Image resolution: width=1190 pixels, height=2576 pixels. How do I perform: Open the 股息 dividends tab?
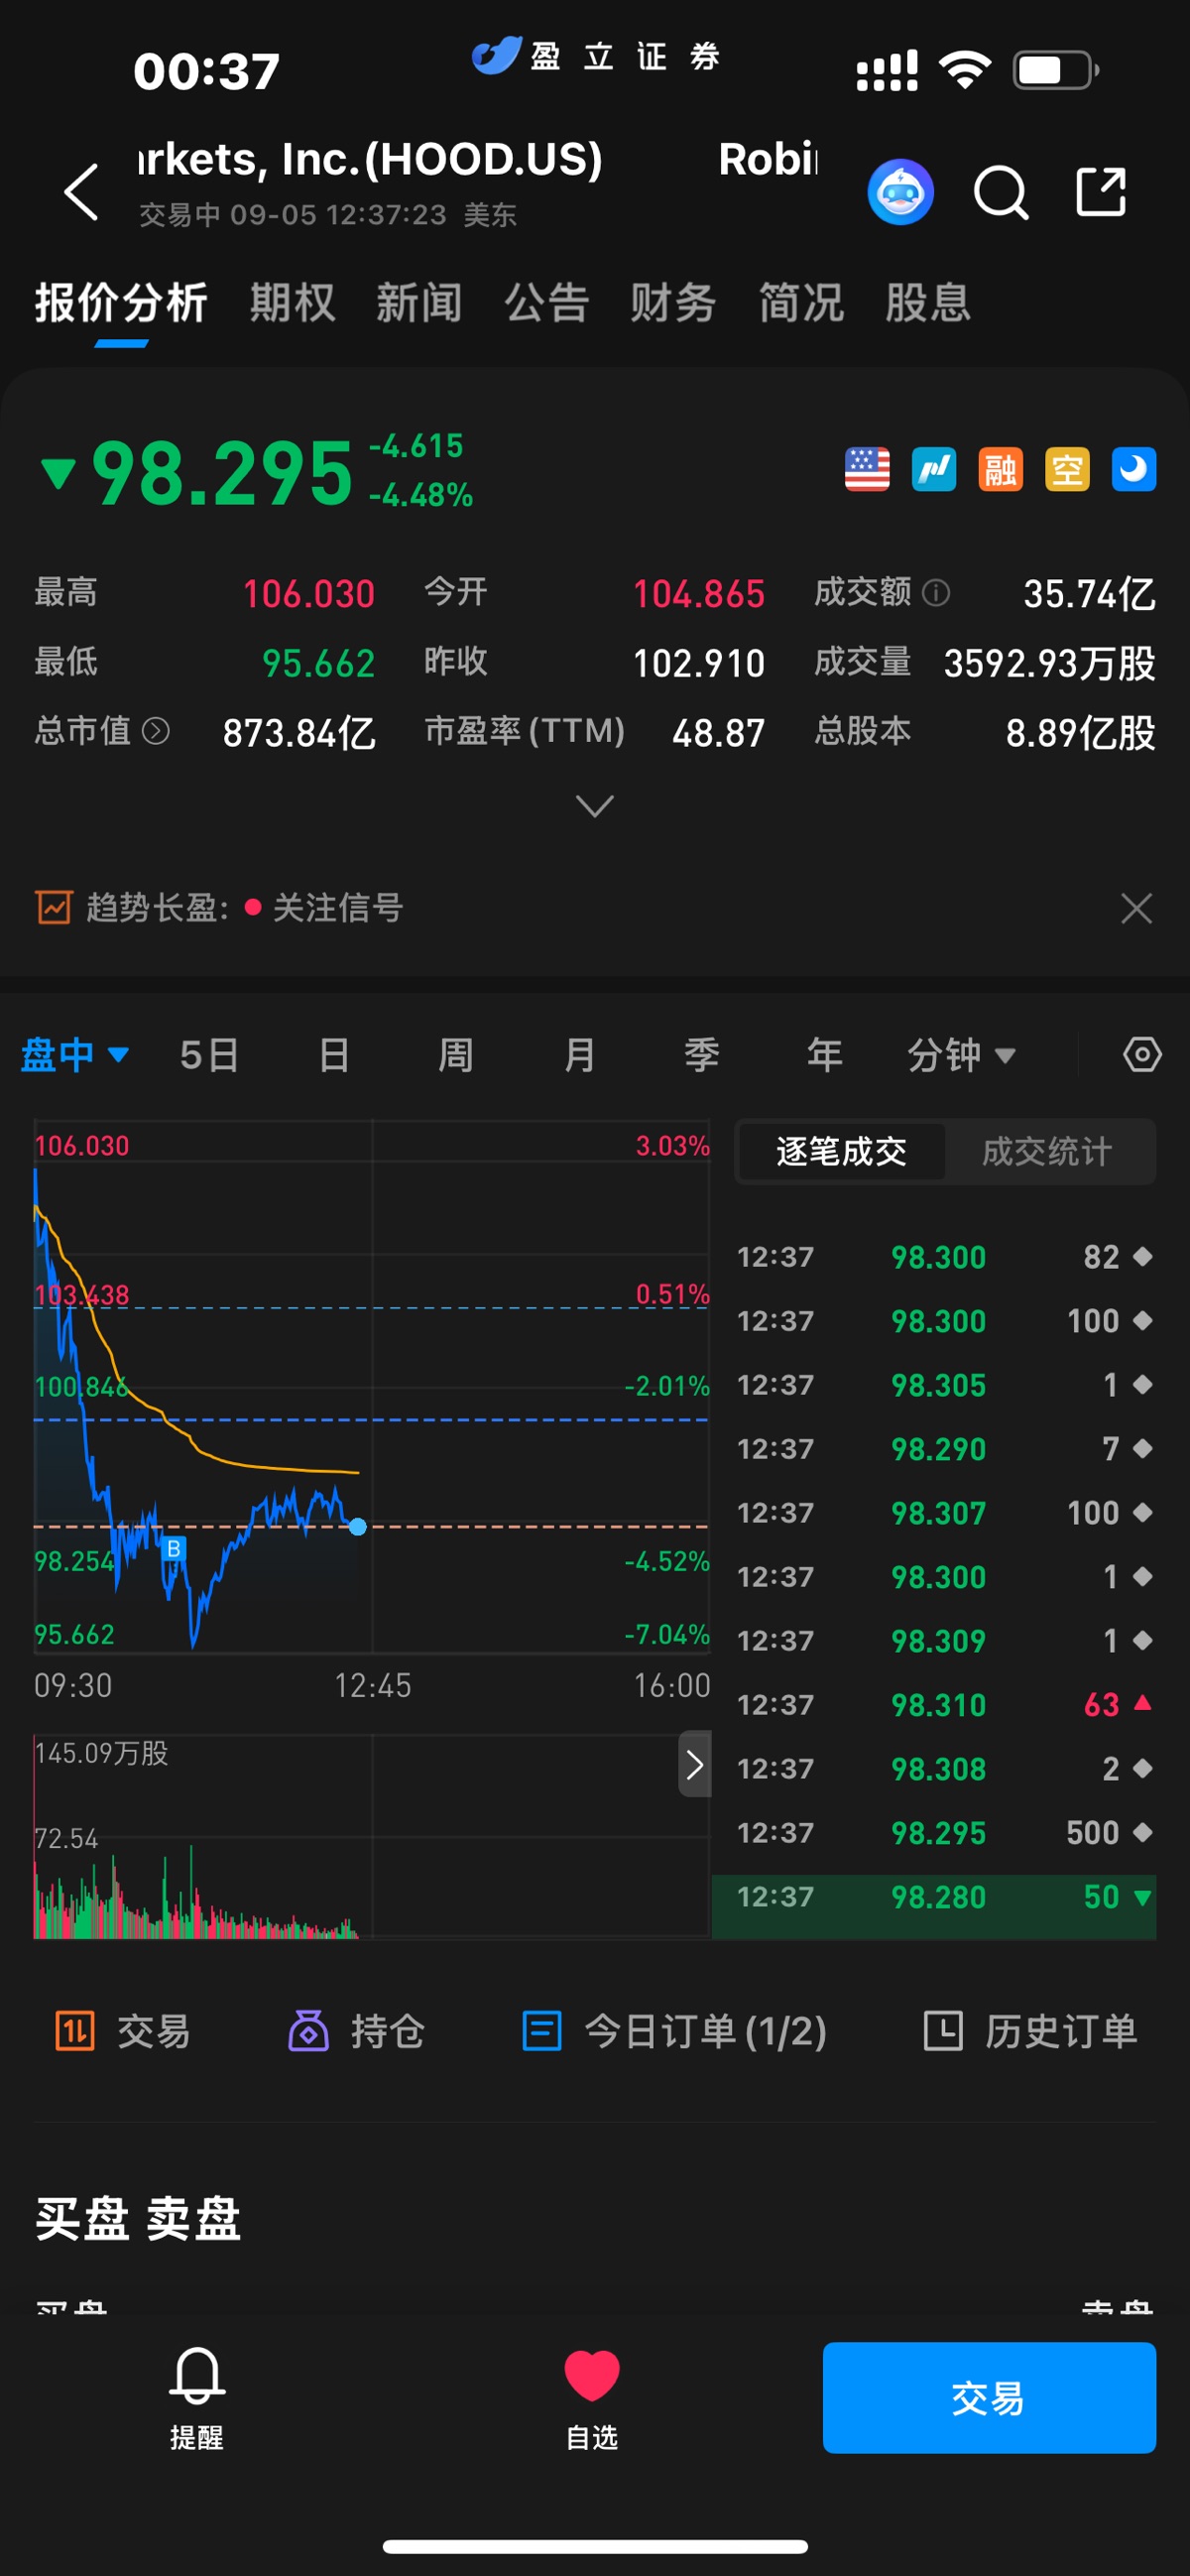tap(928, 302)
